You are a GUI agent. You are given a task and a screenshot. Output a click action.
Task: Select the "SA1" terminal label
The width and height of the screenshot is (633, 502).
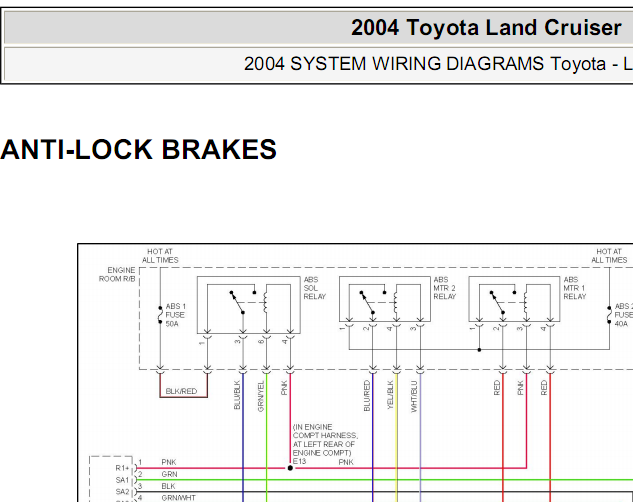click(122, 480)
